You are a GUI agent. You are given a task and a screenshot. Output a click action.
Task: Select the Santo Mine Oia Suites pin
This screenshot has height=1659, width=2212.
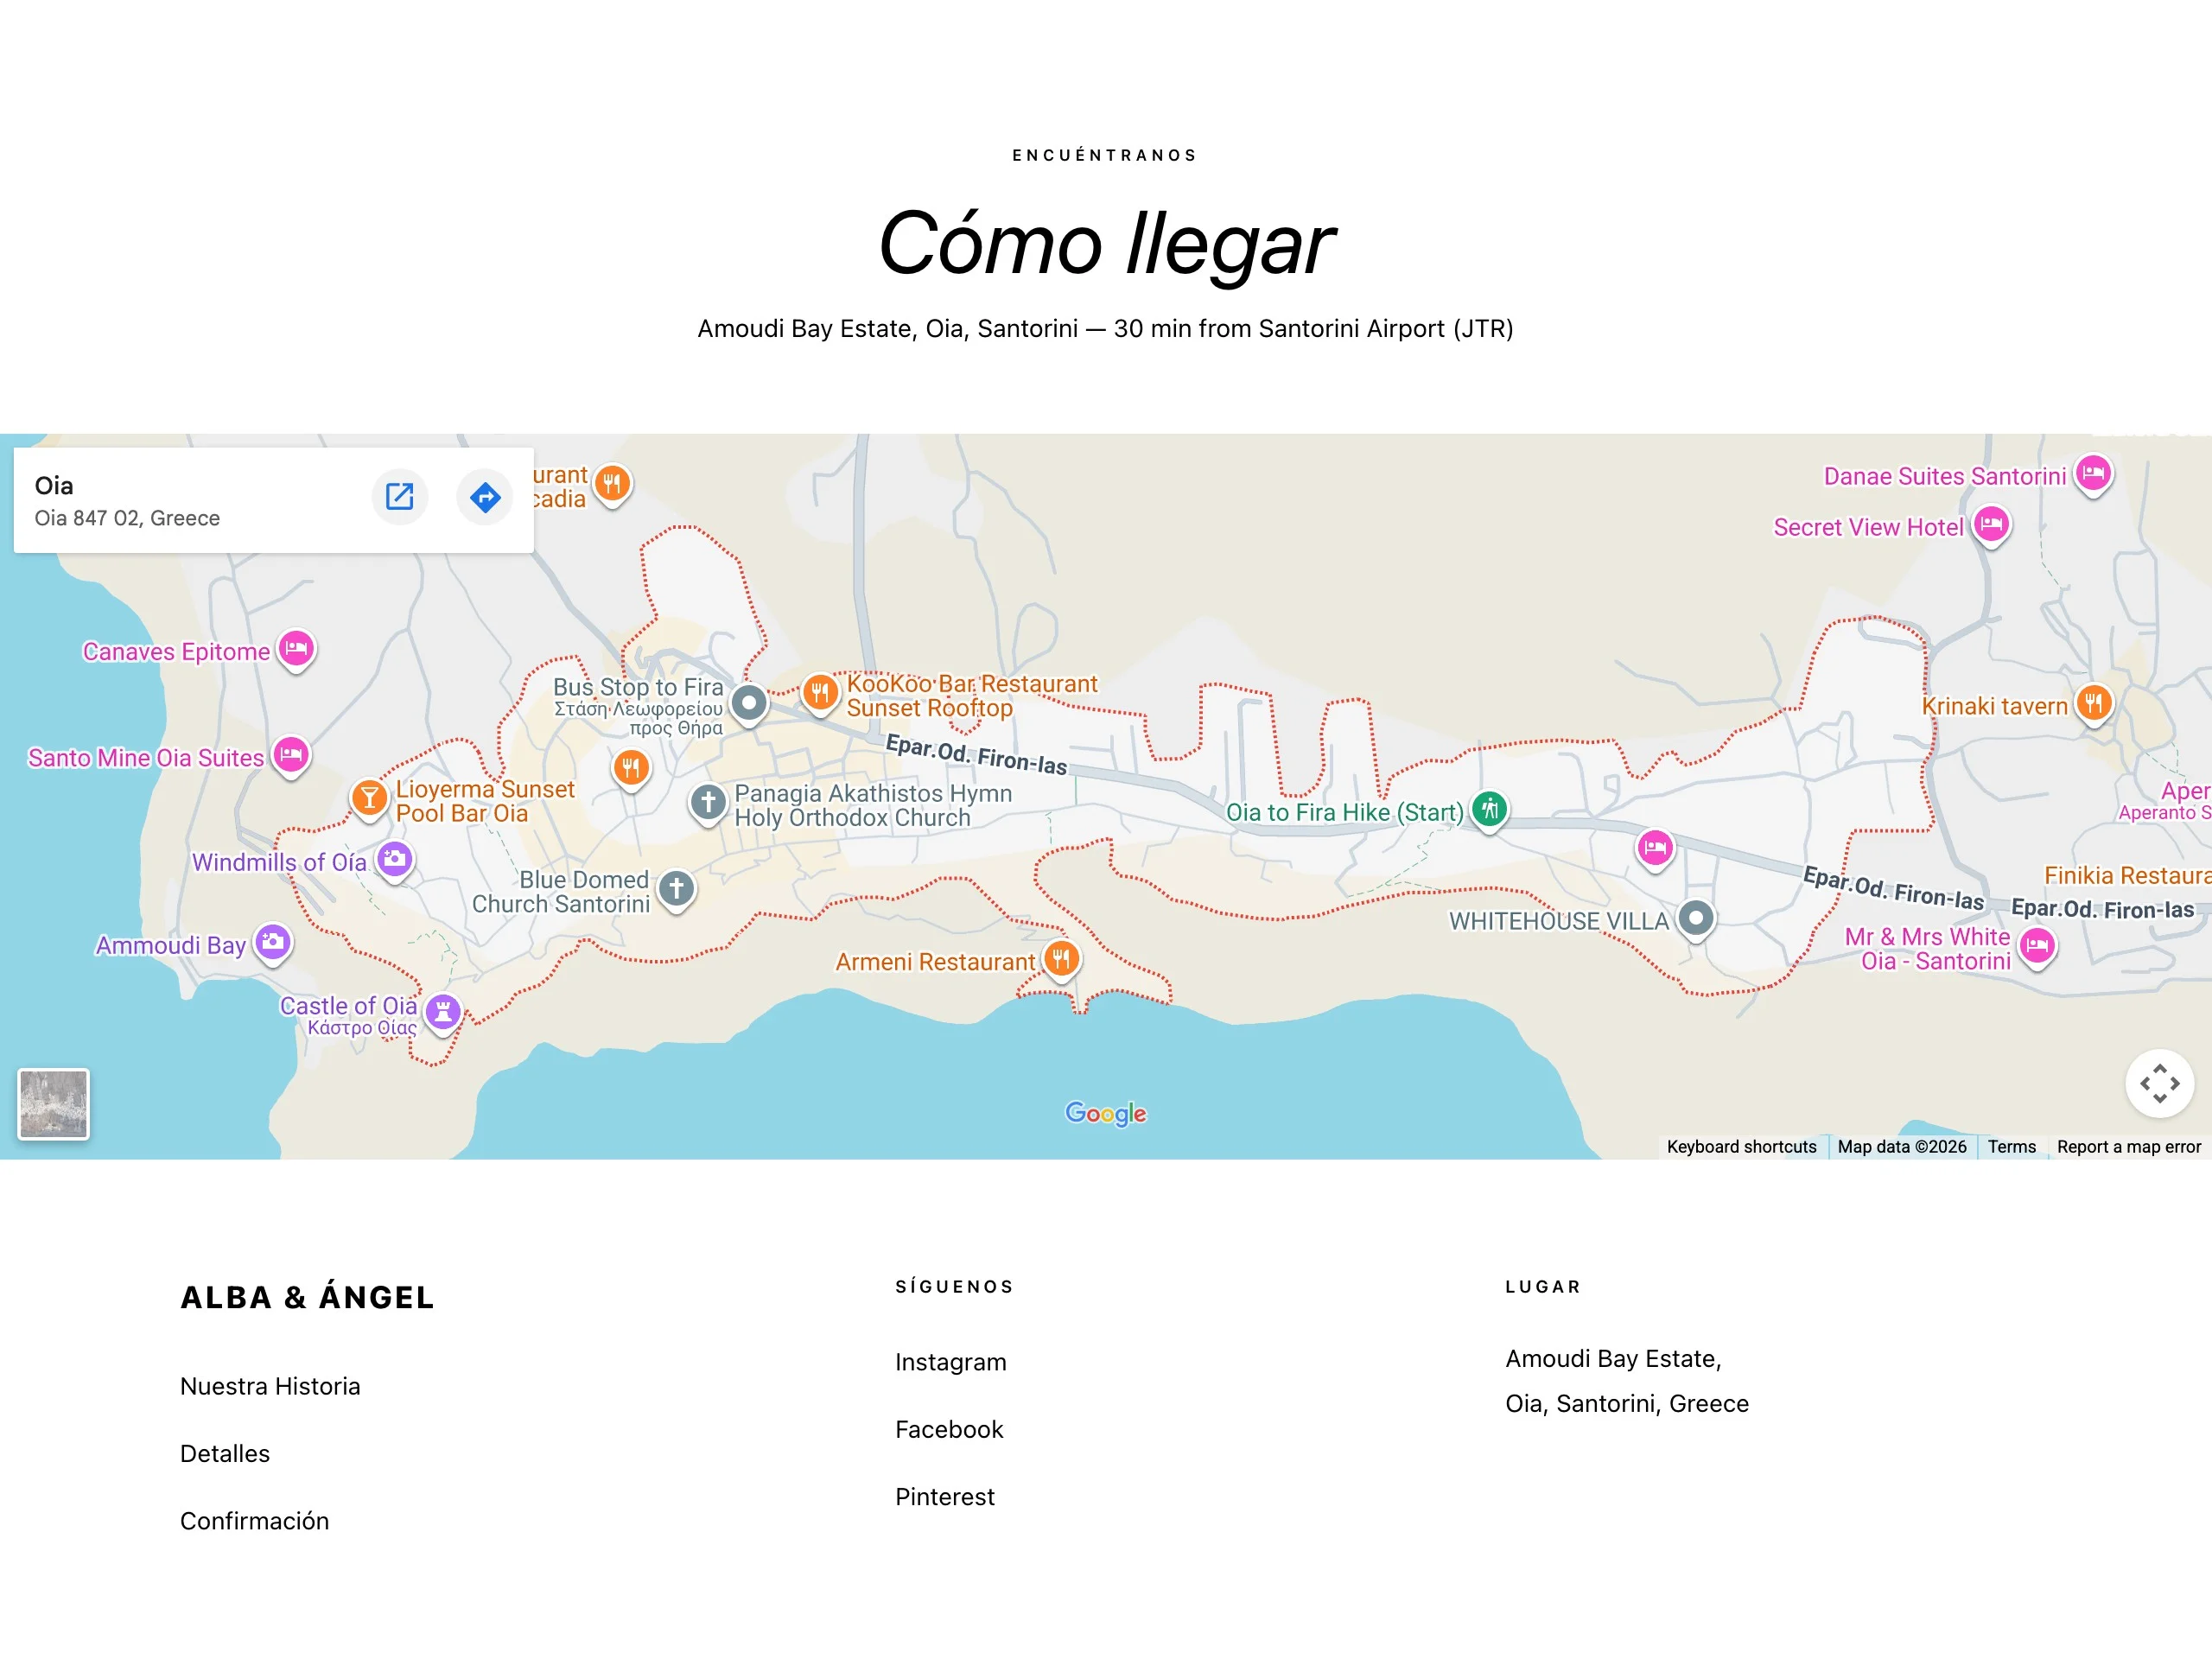click(291, 755)
